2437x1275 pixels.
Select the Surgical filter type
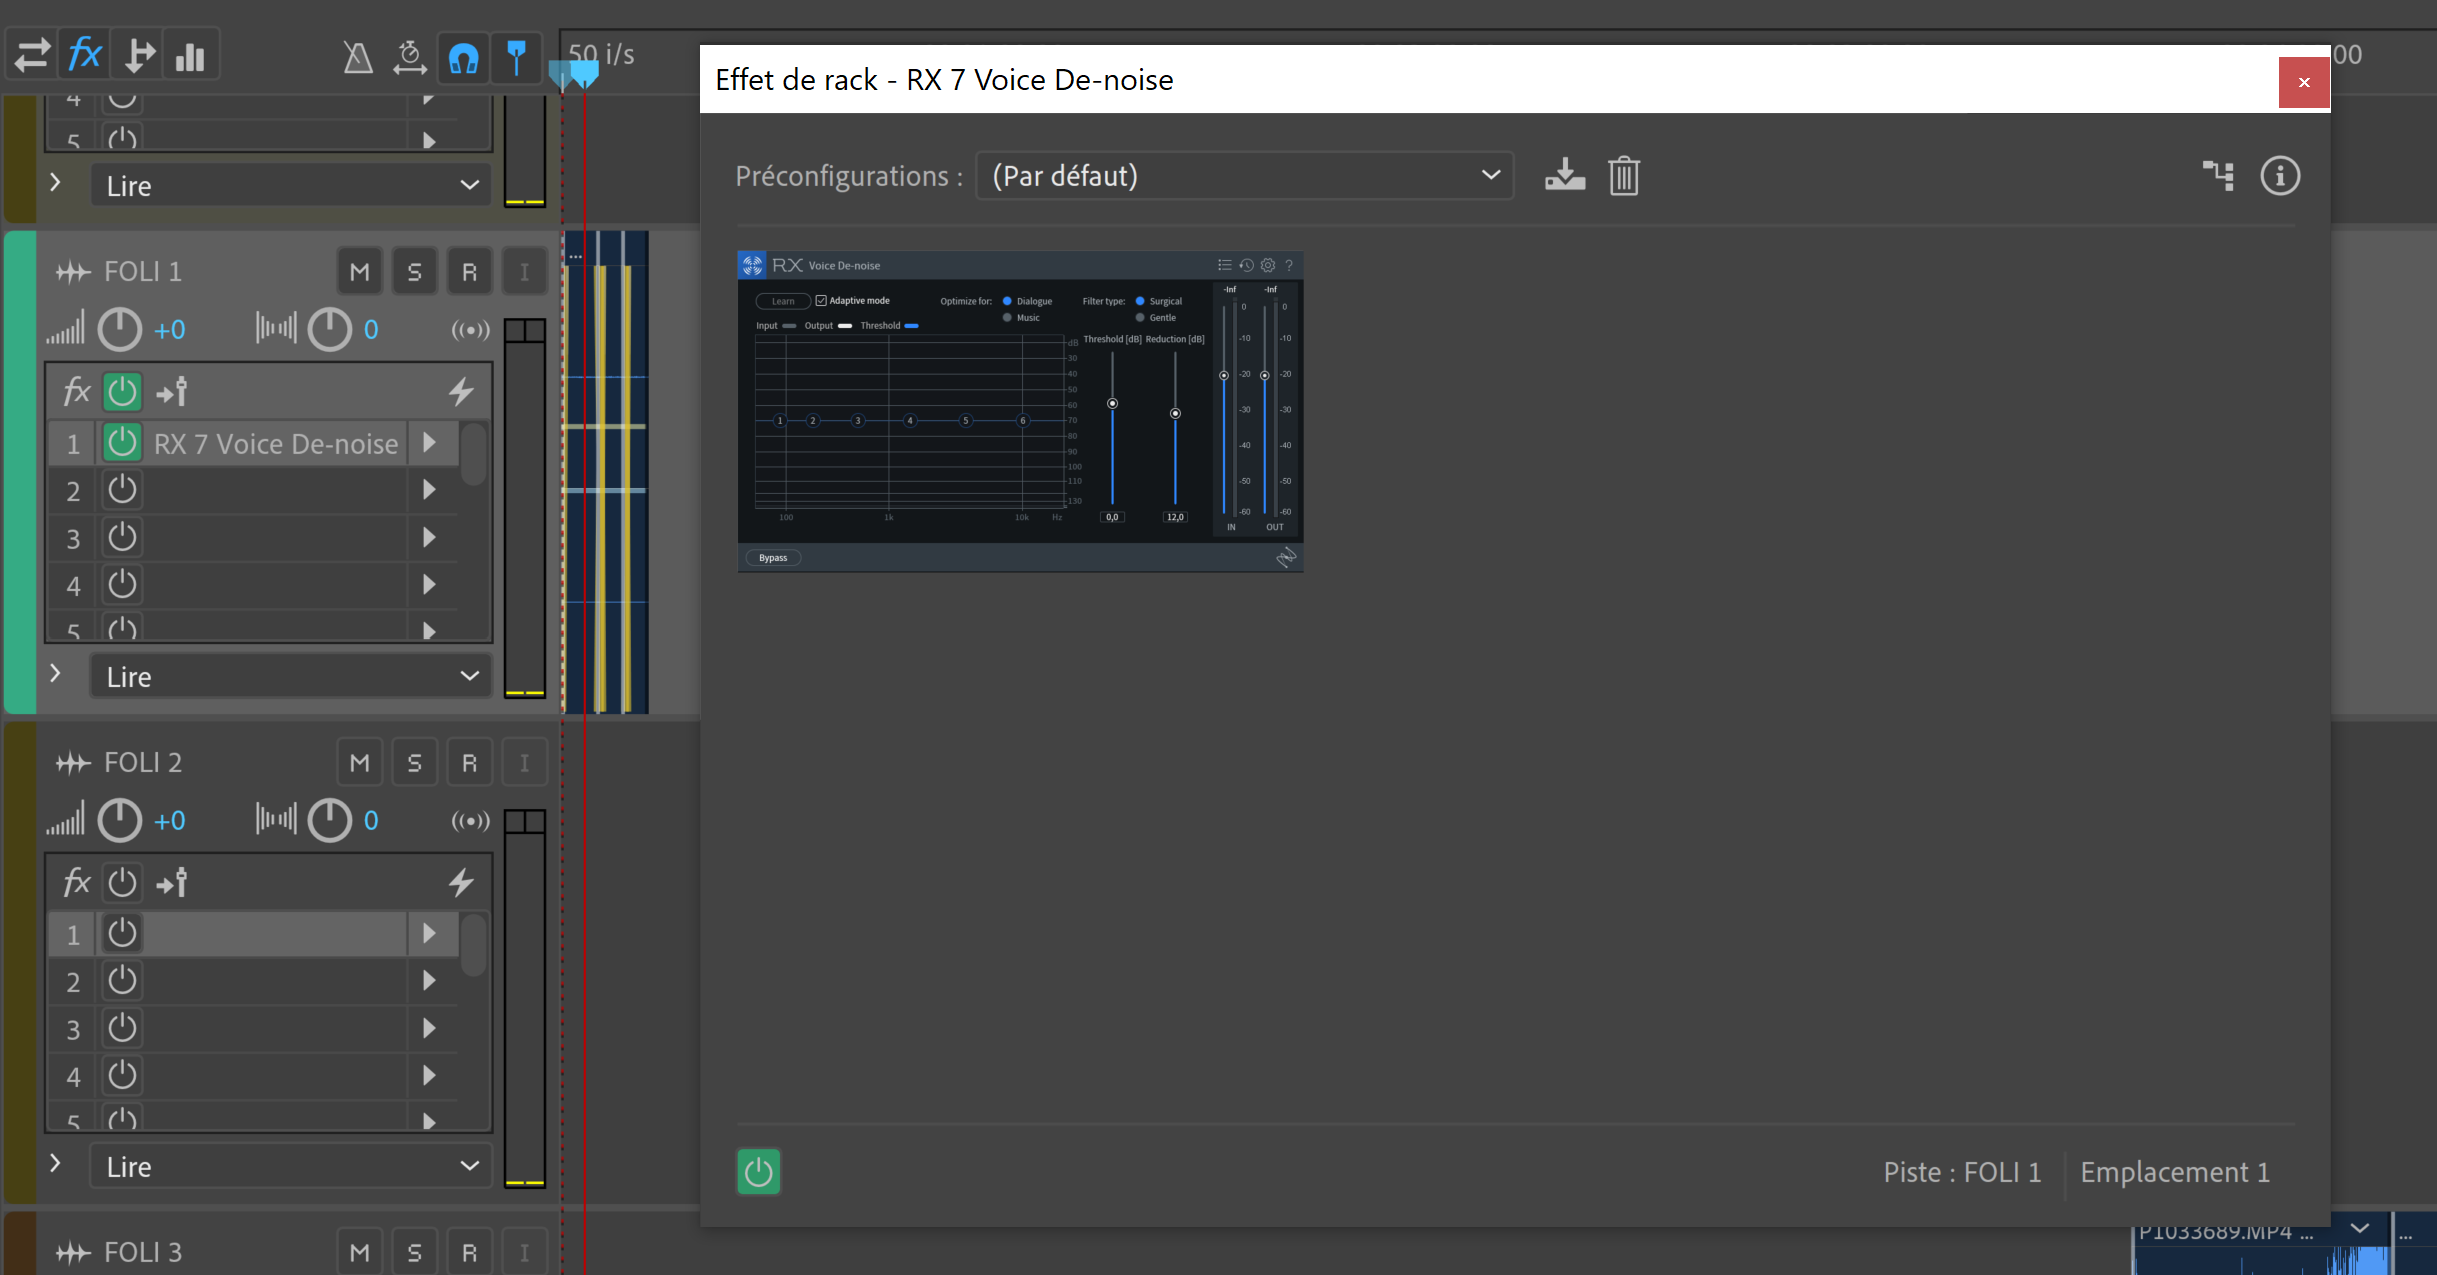click(x=1139, y=301)
